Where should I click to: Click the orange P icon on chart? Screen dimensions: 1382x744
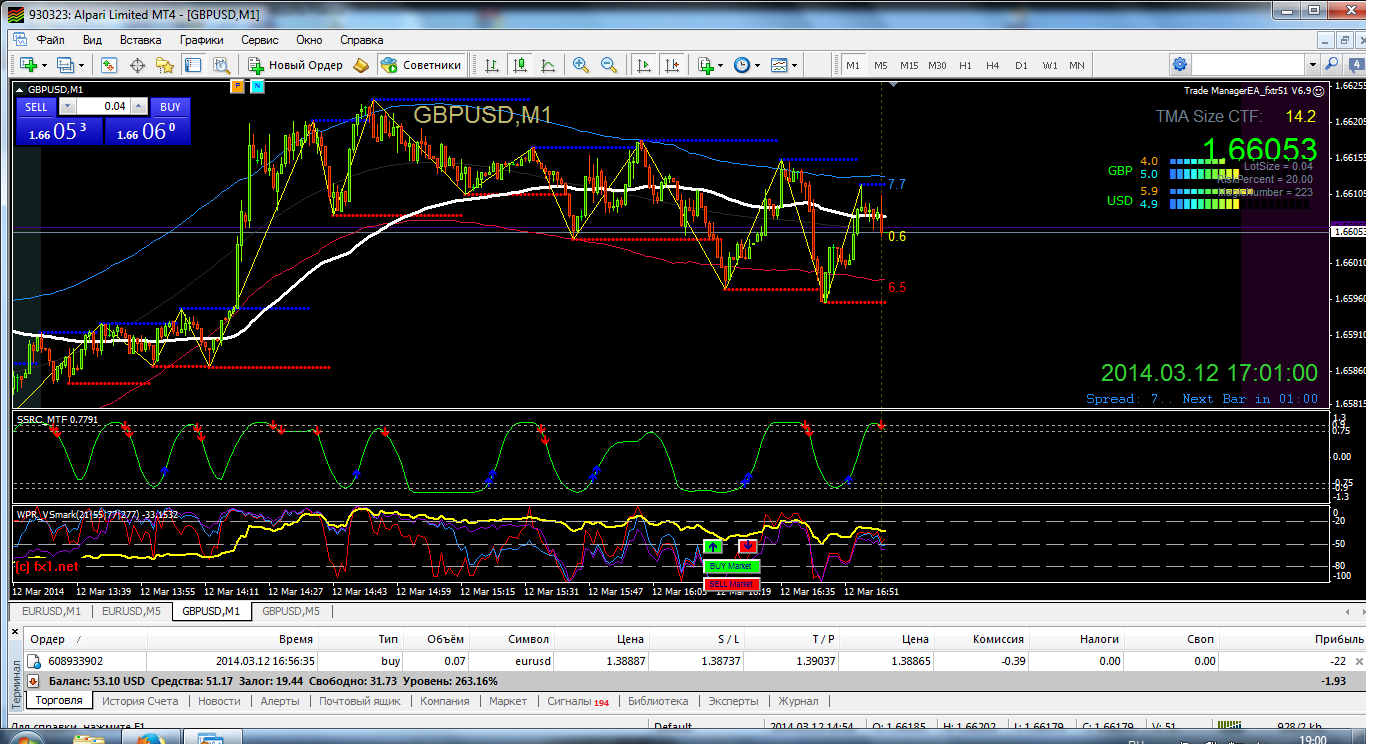coord(237,86)
